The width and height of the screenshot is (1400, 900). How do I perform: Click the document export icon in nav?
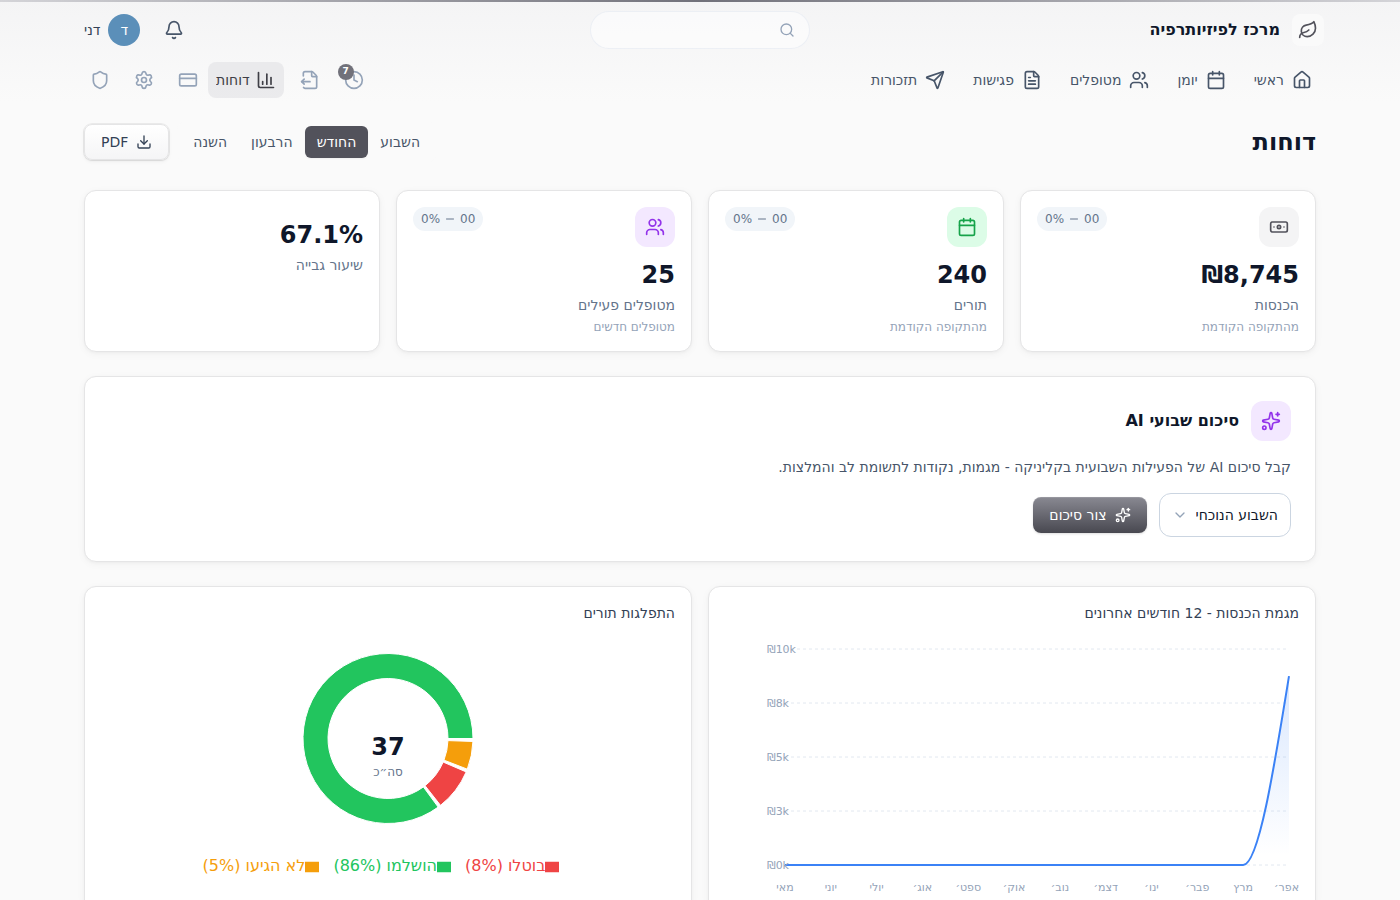310,80
